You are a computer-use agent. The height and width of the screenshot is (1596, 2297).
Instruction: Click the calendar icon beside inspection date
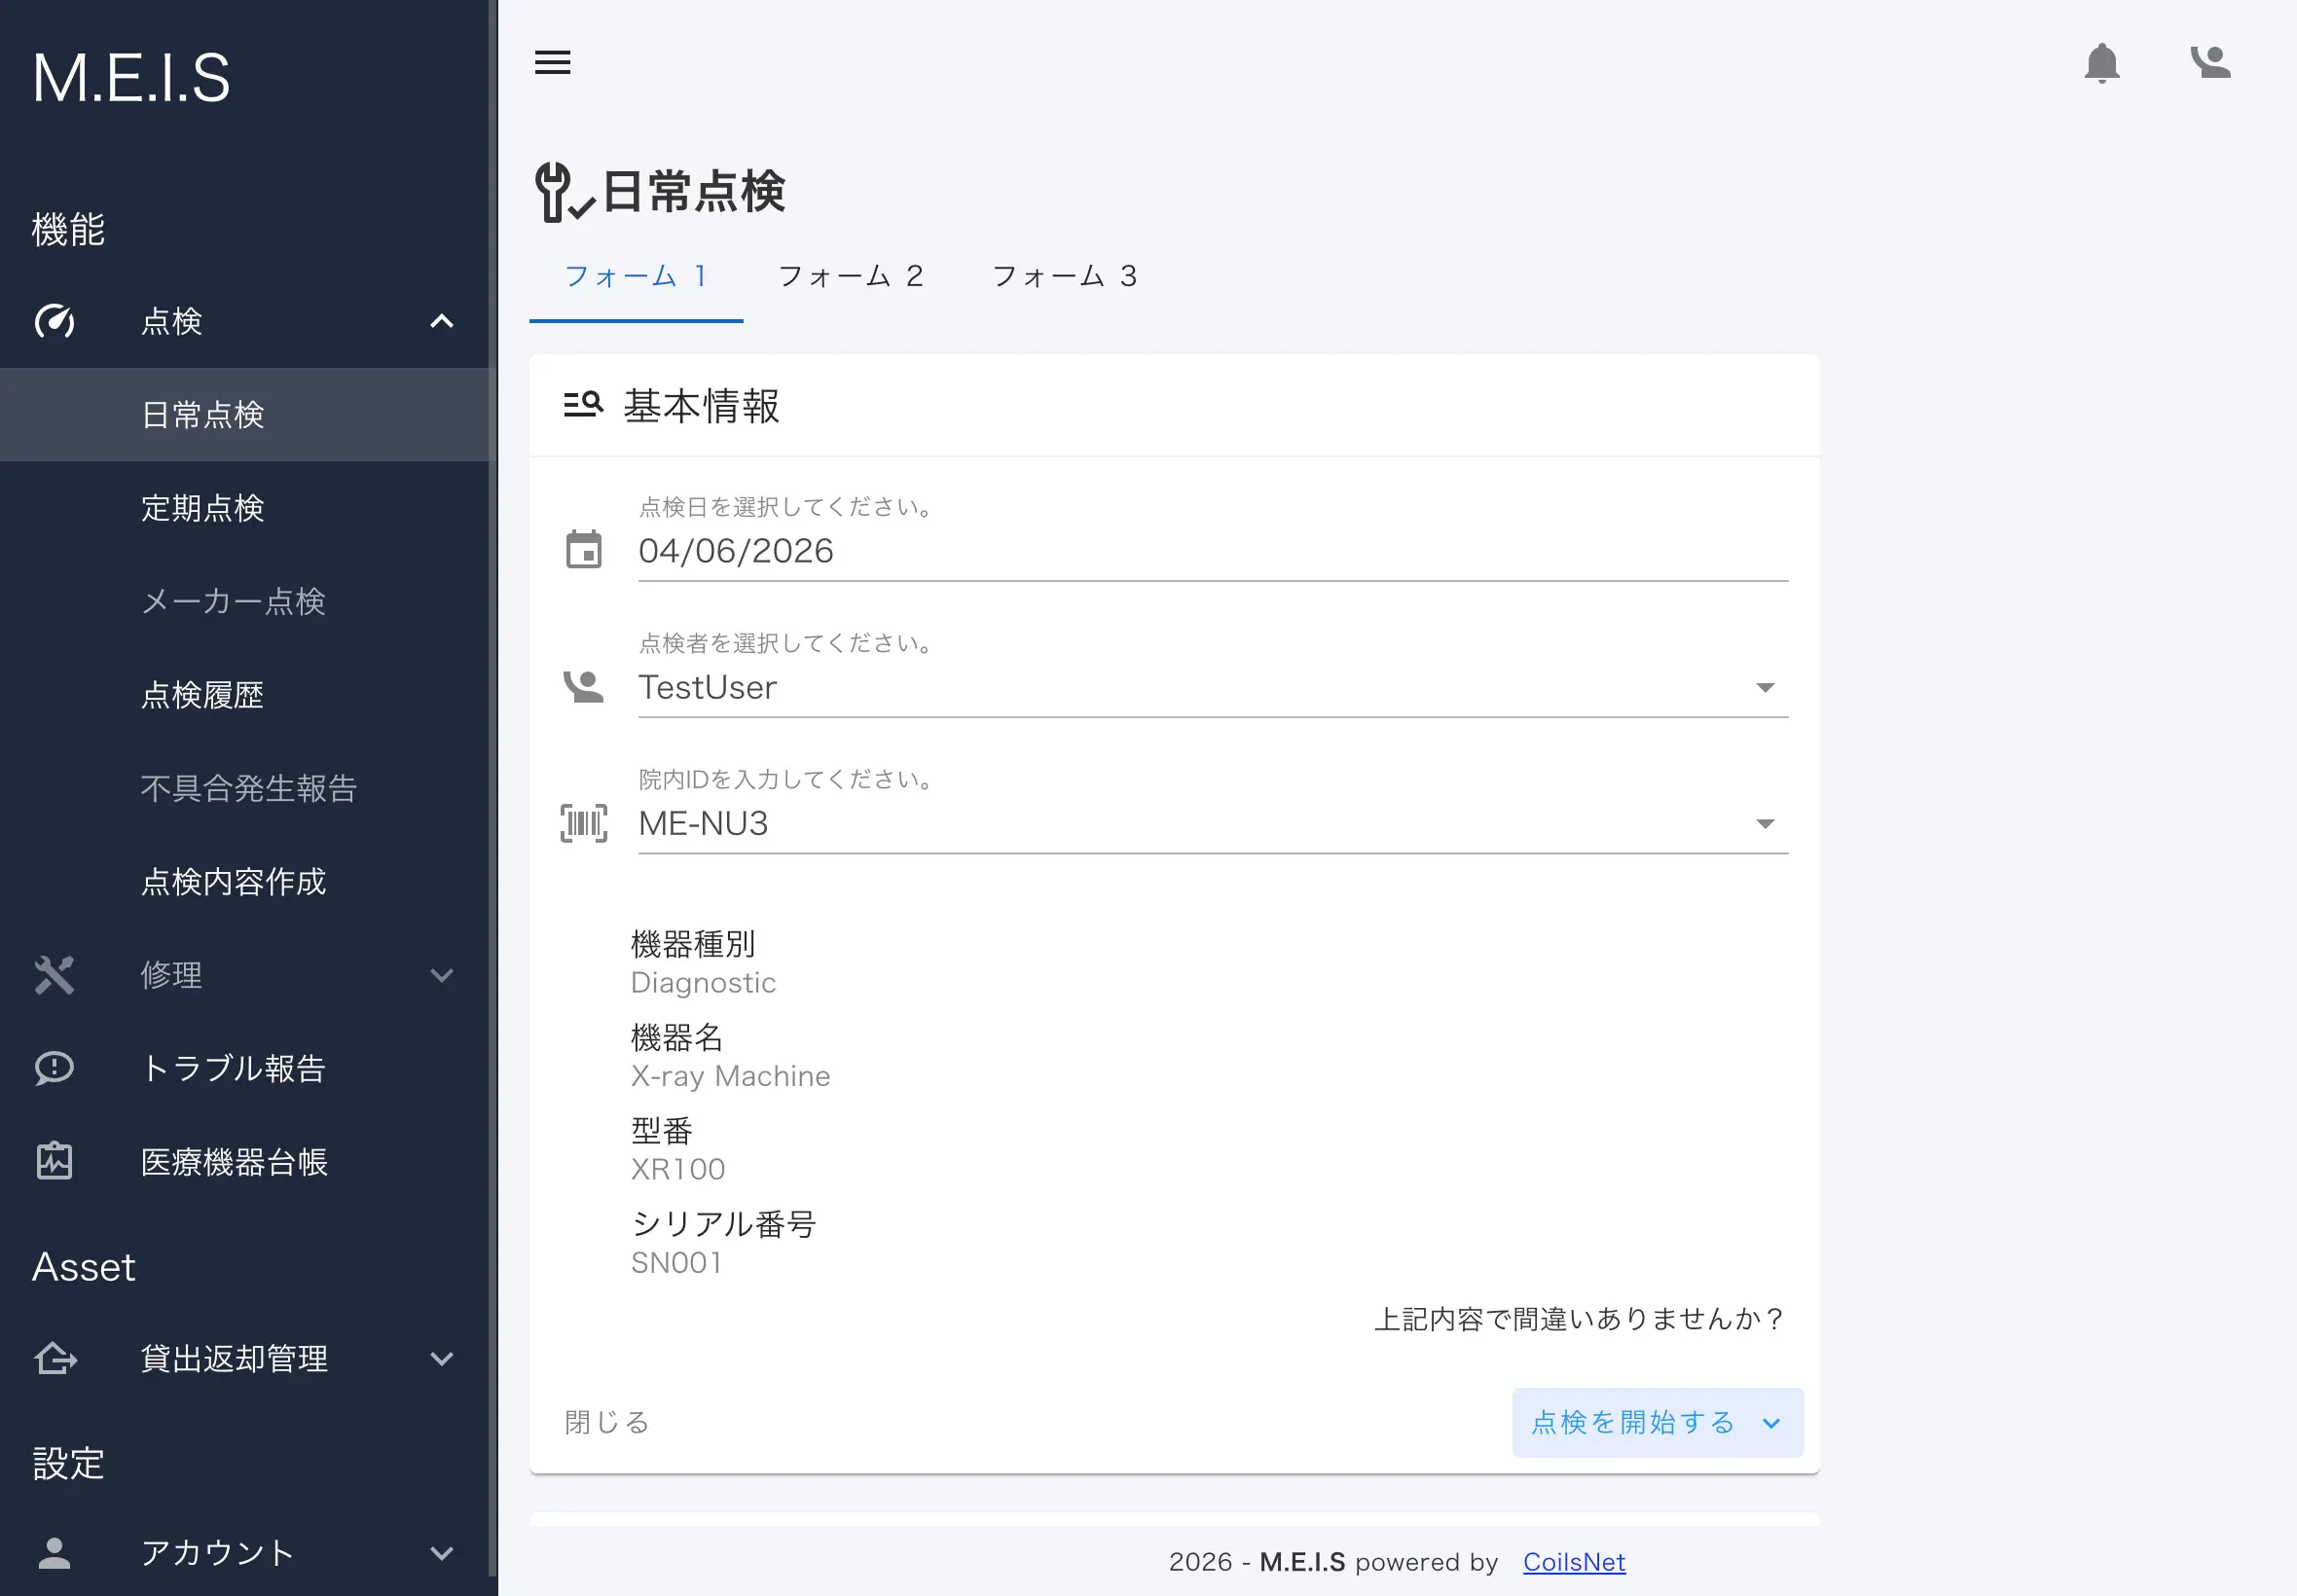pyautogui.click(x=584, y=549)
